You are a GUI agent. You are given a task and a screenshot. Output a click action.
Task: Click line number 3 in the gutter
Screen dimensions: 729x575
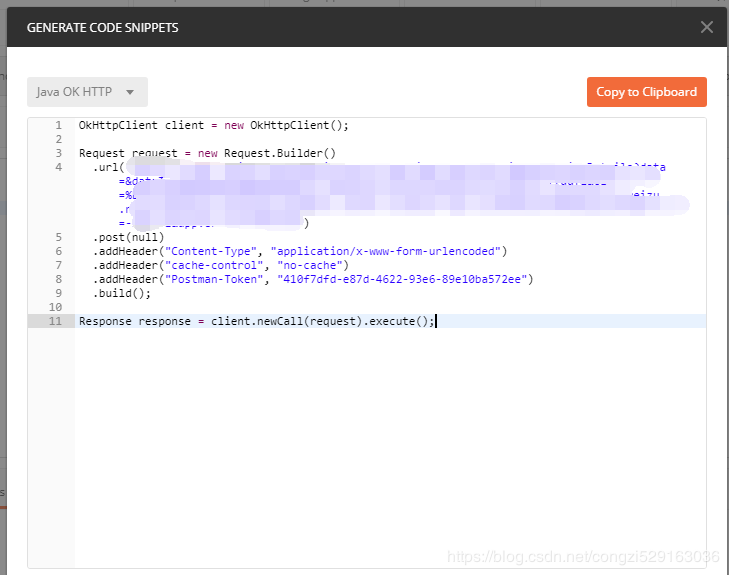click(58, 153)
